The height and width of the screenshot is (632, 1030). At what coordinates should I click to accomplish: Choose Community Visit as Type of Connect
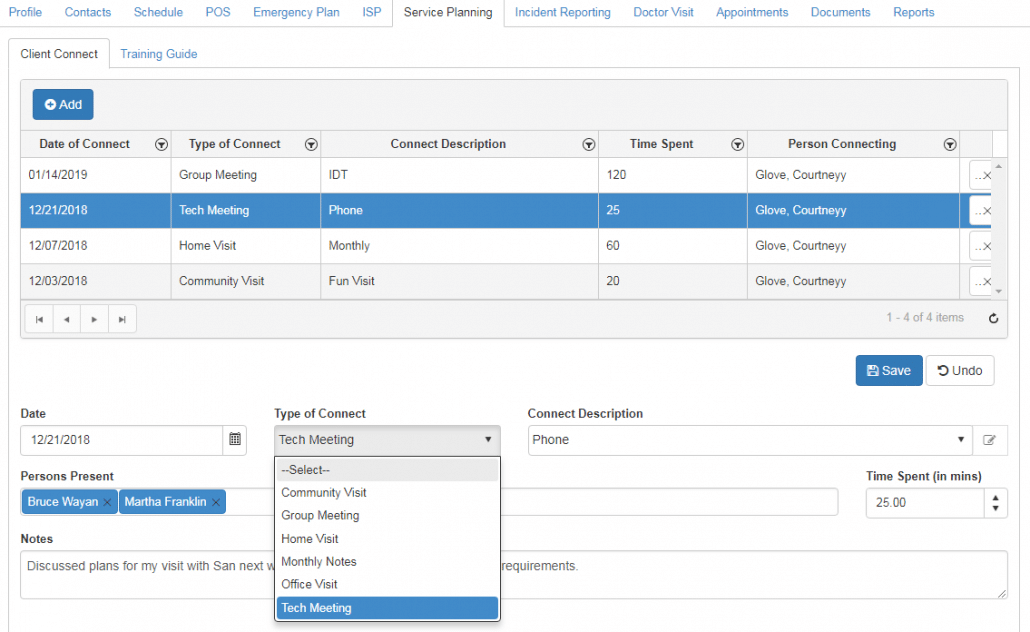(324, 492)
